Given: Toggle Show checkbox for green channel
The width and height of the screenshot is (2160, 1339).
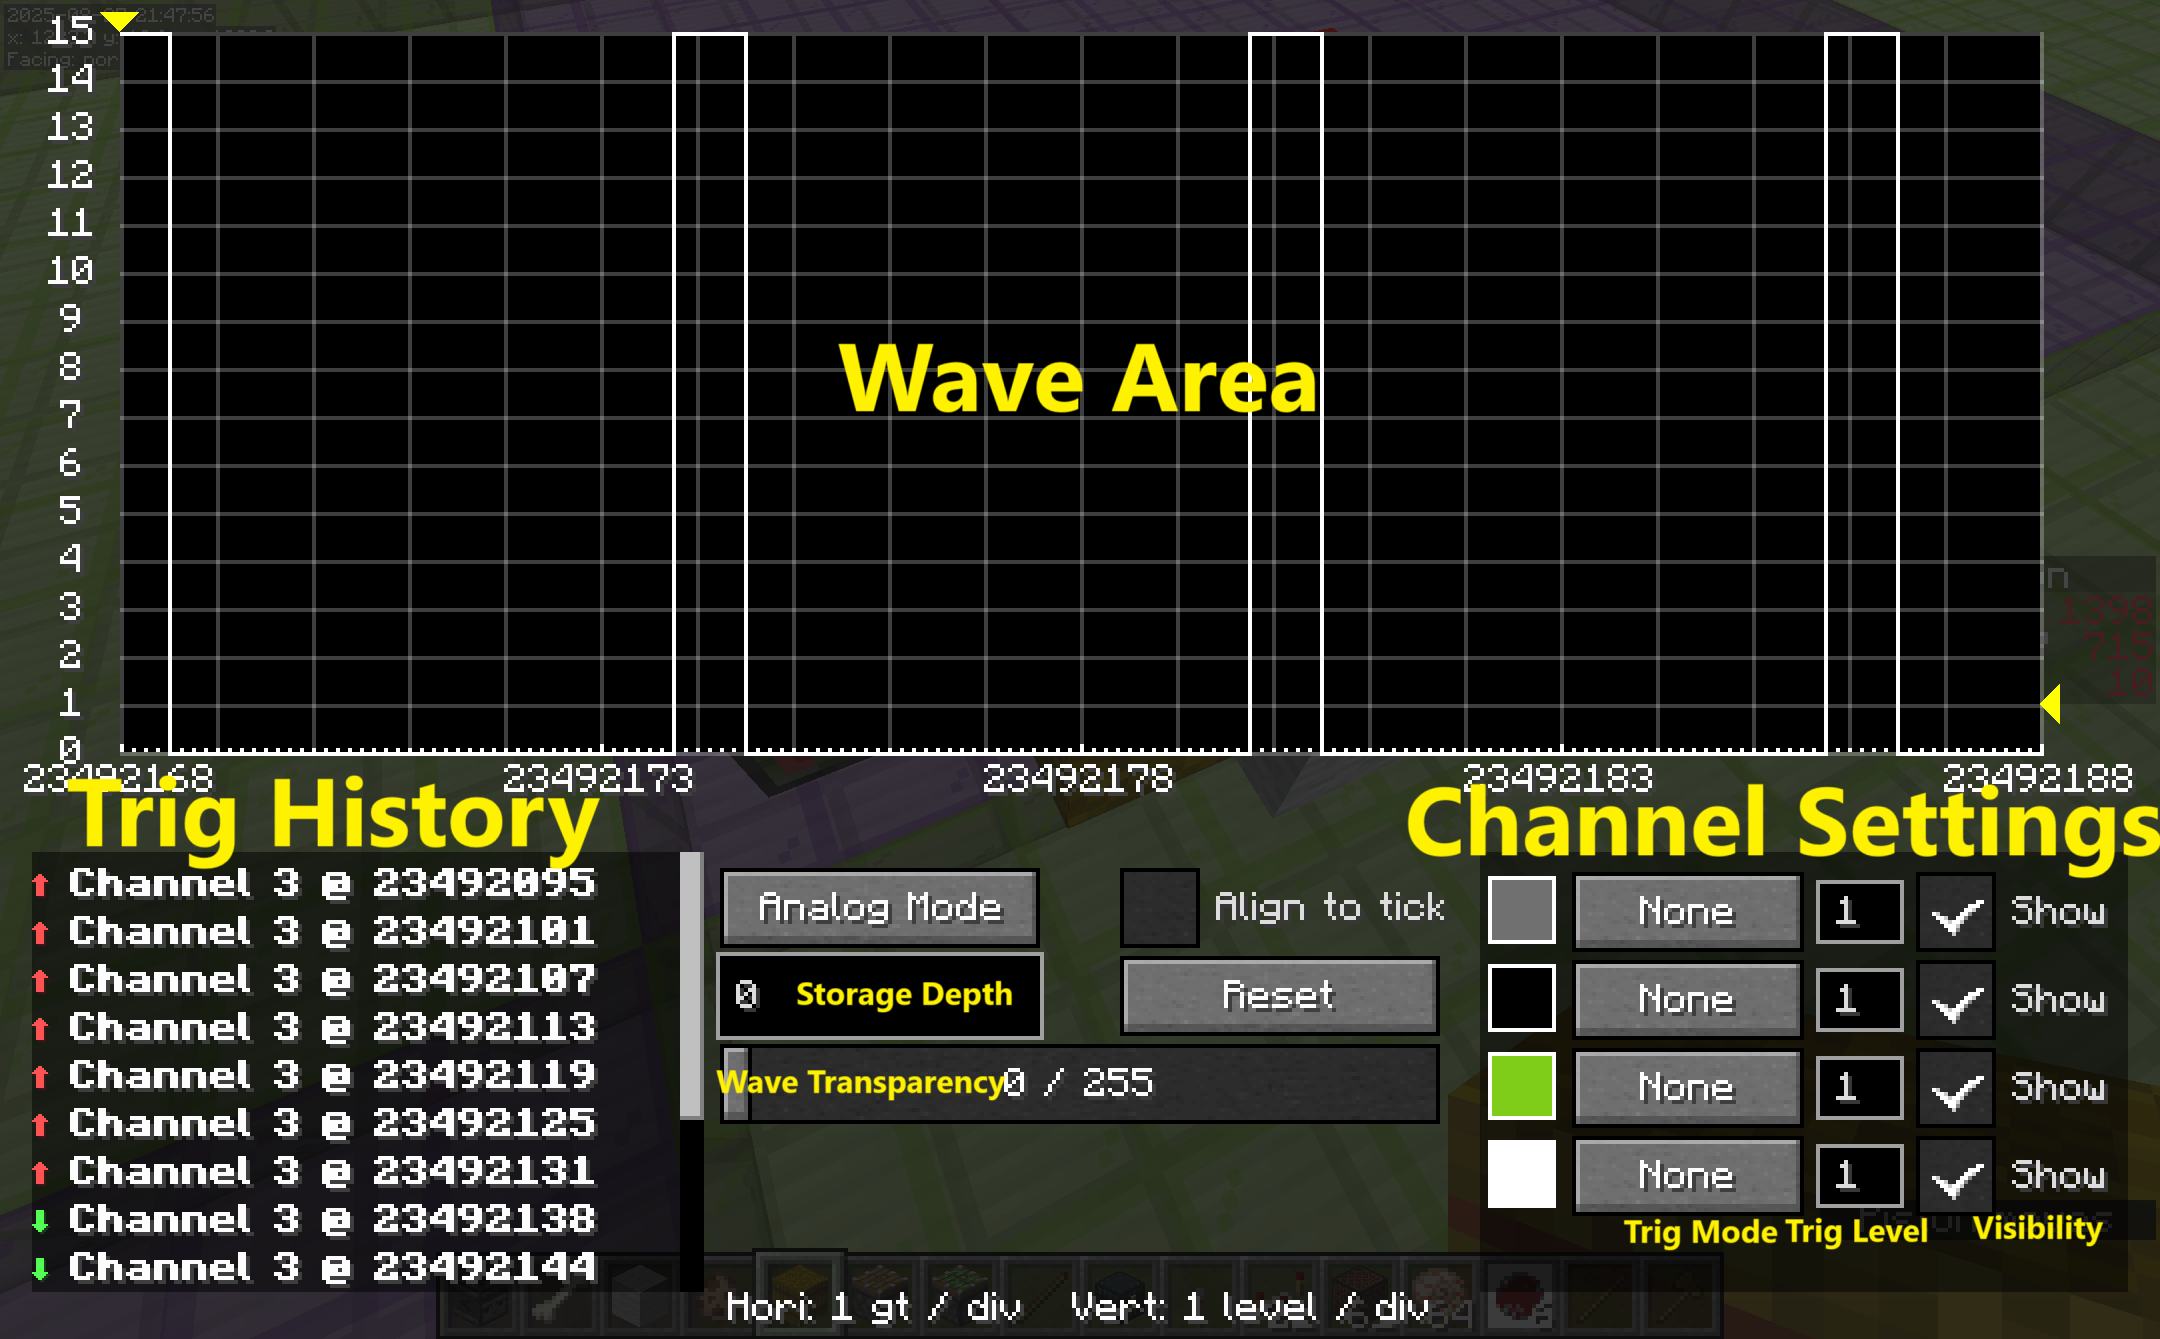Looking at the screenshot, I should click(x=1955, y=1087).
